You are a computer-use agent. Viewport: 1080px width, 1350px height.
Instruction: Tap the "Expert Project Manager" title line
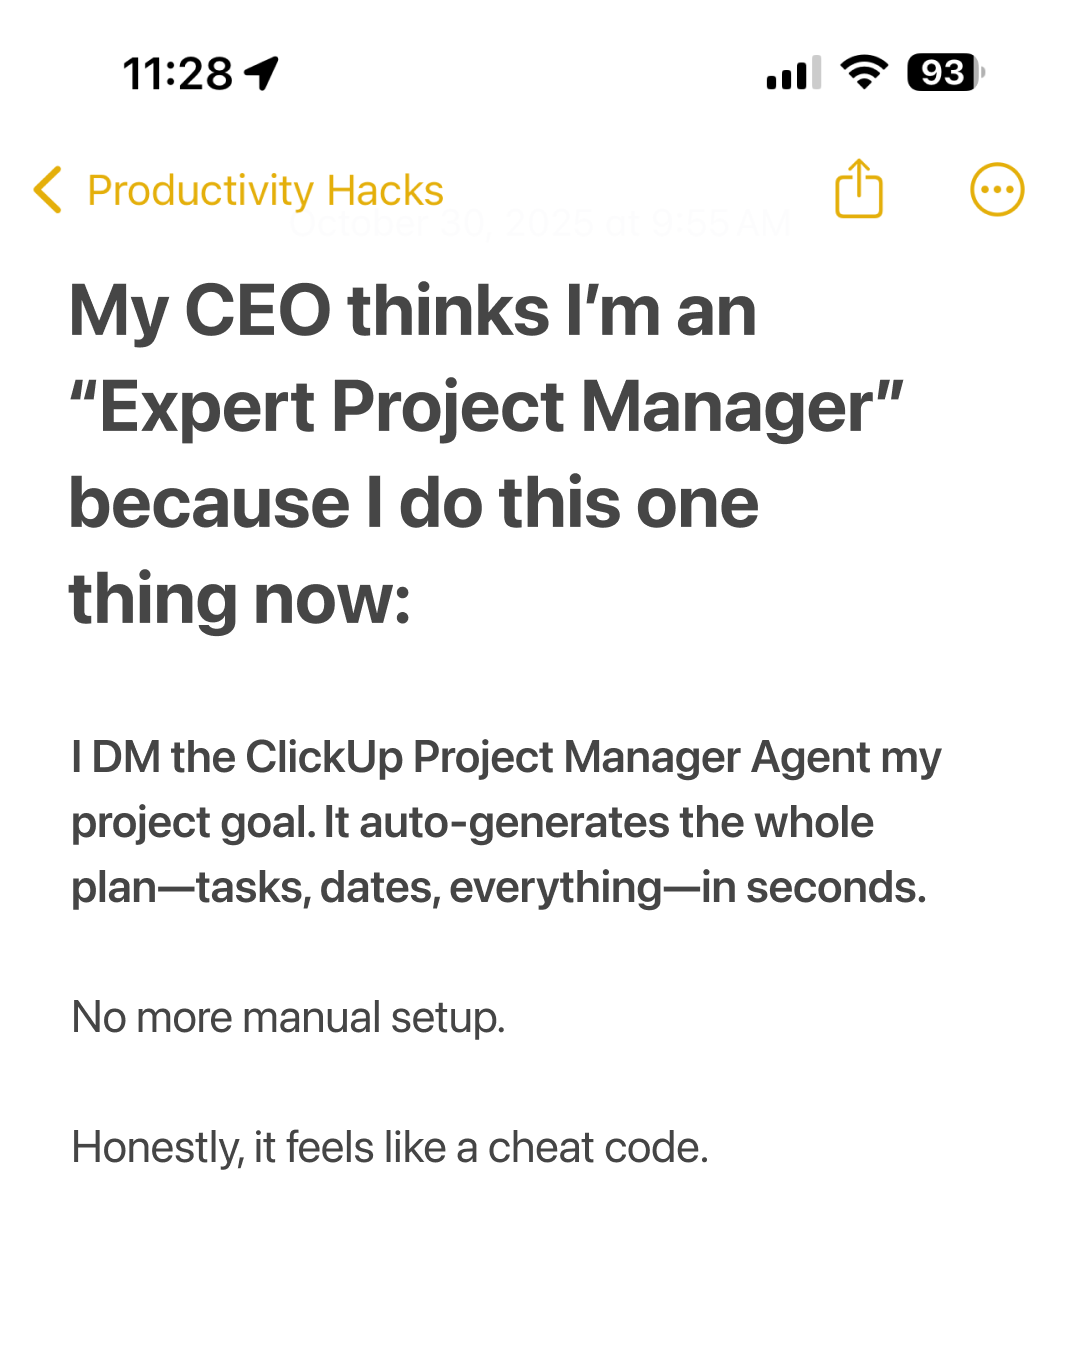point(486,408)
